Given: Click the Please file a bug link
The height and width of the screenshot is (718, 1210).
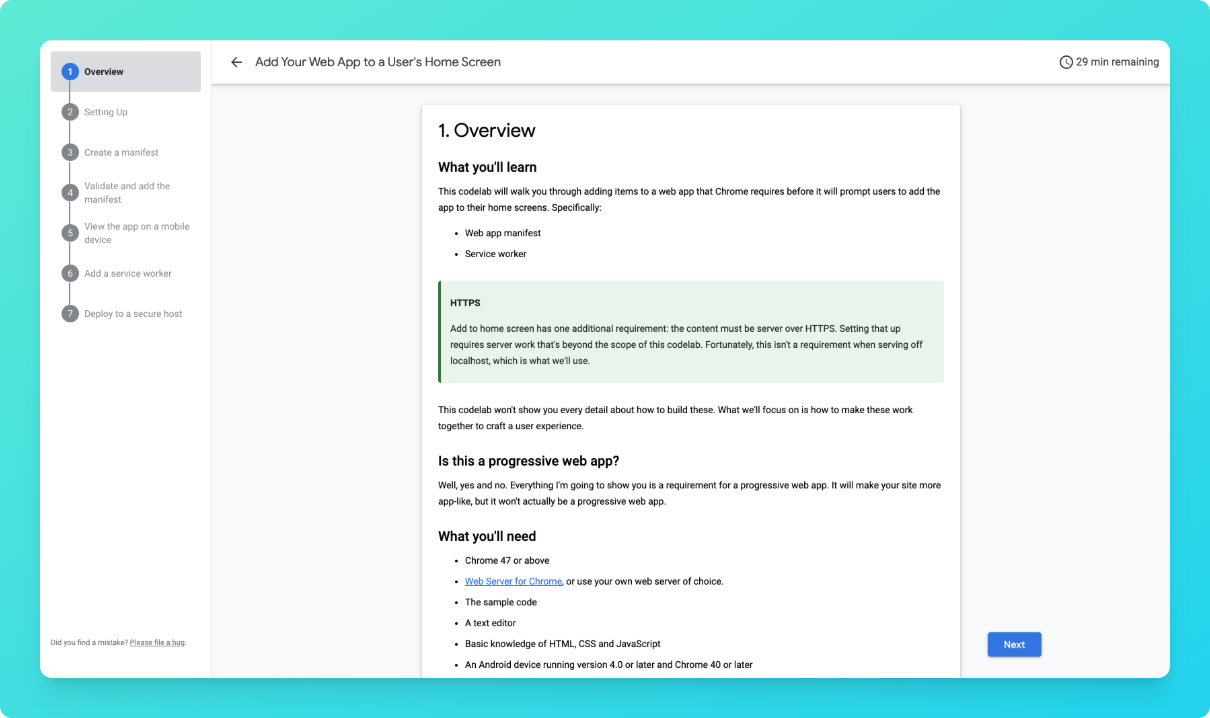Looking at the screenshot, I should pos(157,642).
